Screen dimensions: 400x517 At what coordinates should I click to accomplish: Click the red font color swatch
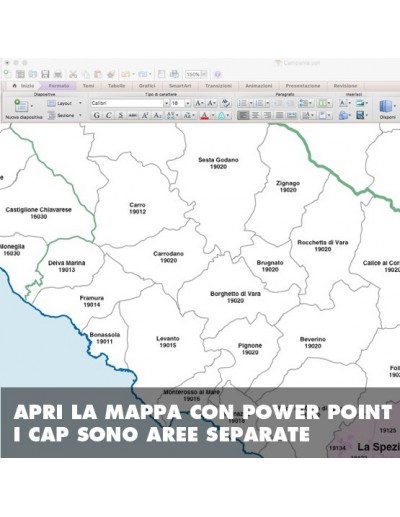pyautogui.click(x=204, y=115)
